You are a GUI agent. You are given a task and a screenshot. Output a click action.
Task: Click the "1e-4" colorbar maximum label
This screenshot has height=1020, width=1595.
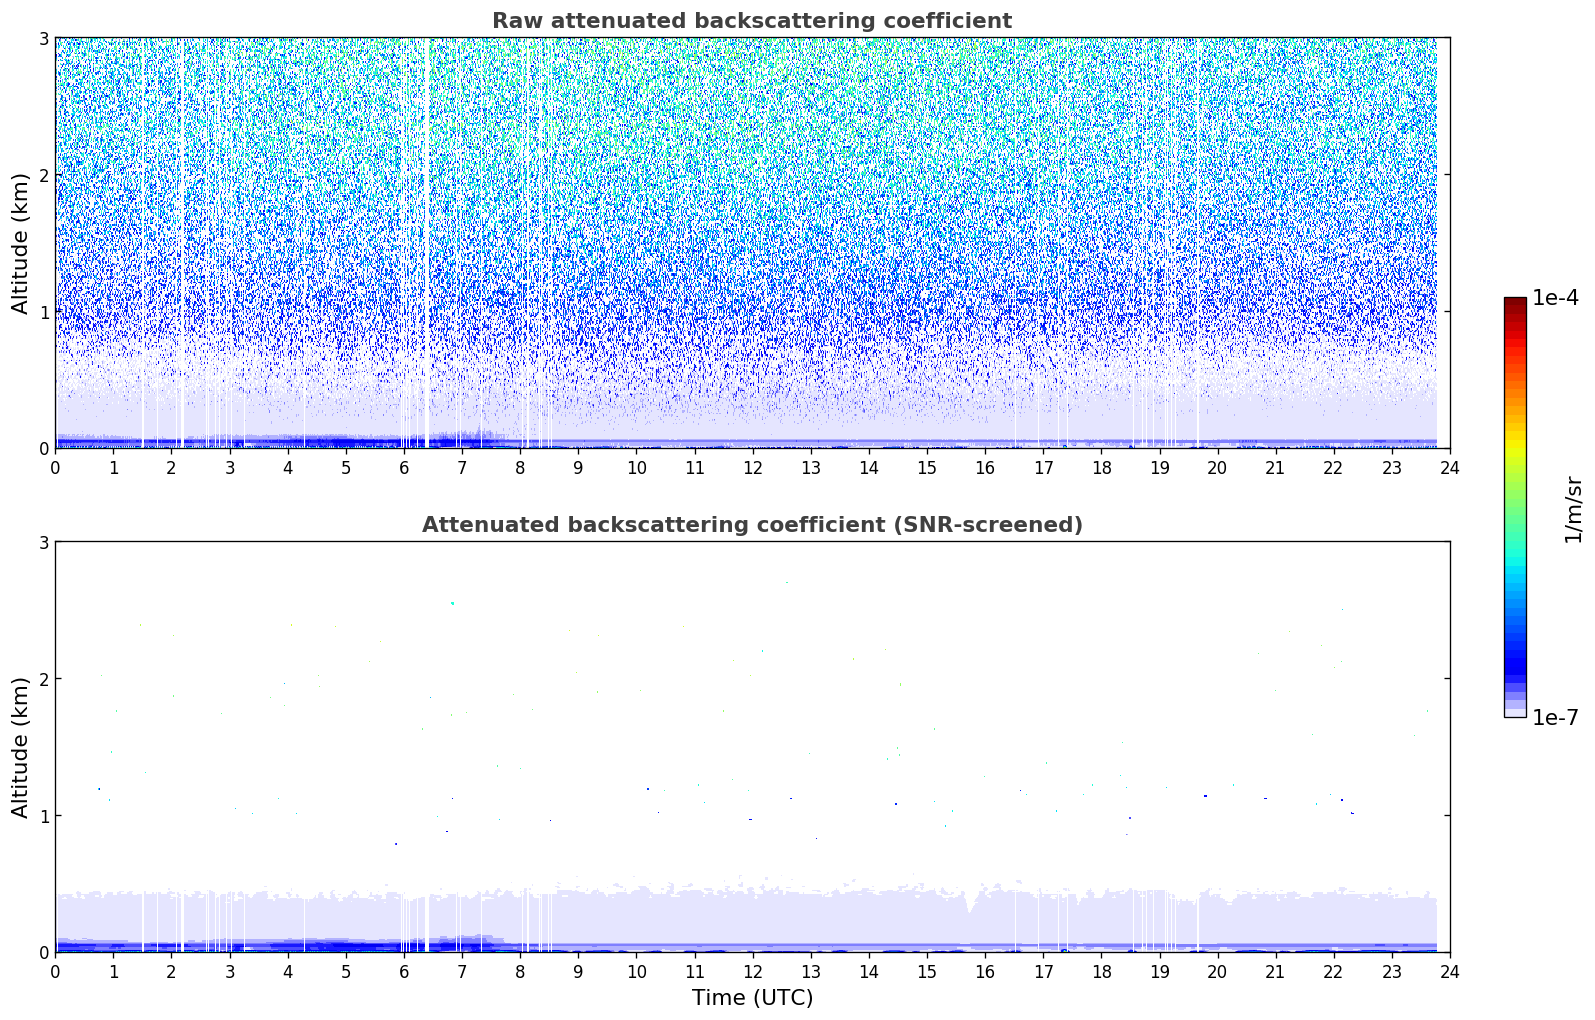pyautogui.click(x=1555, y=298)
